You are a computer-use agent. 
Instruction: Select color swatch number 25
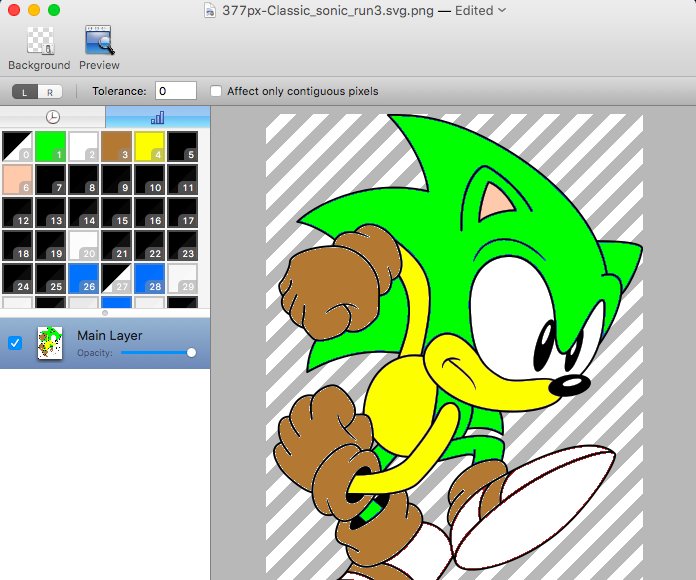(50, 278)
